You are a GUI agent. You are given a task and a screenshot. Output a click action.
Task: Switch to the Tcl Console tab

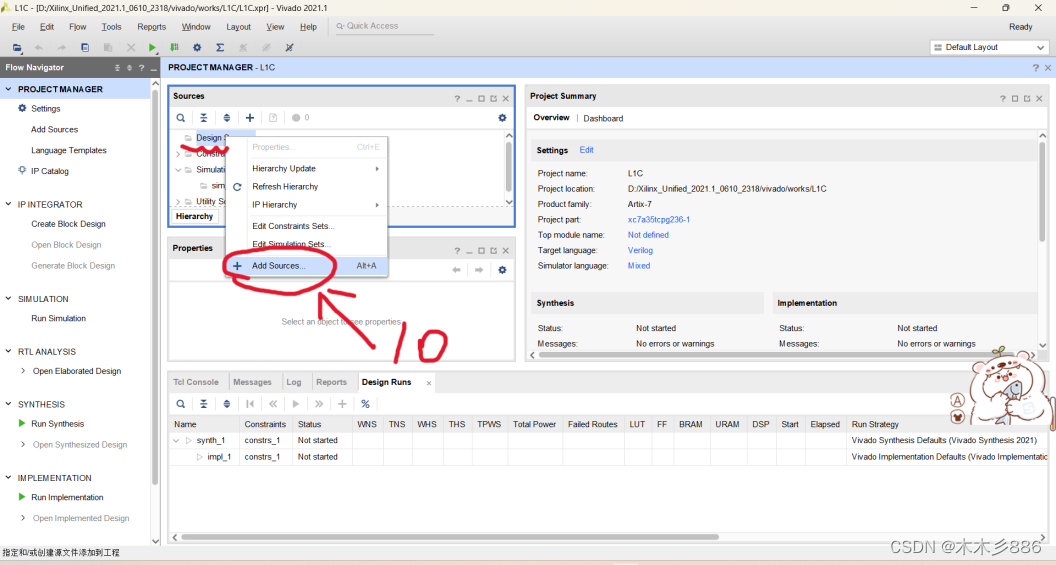tap(196, 382)
